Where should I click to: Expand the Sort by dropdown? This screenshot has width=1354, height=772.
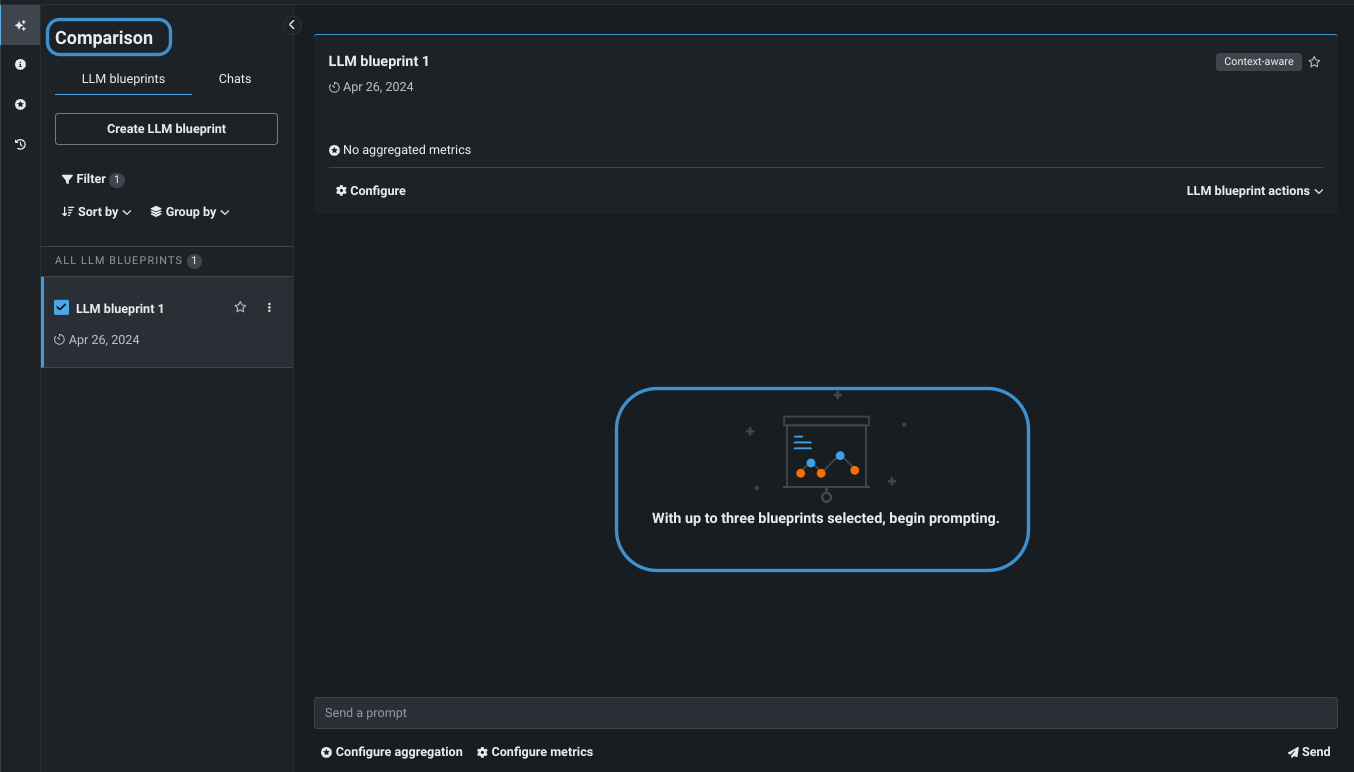97,212
